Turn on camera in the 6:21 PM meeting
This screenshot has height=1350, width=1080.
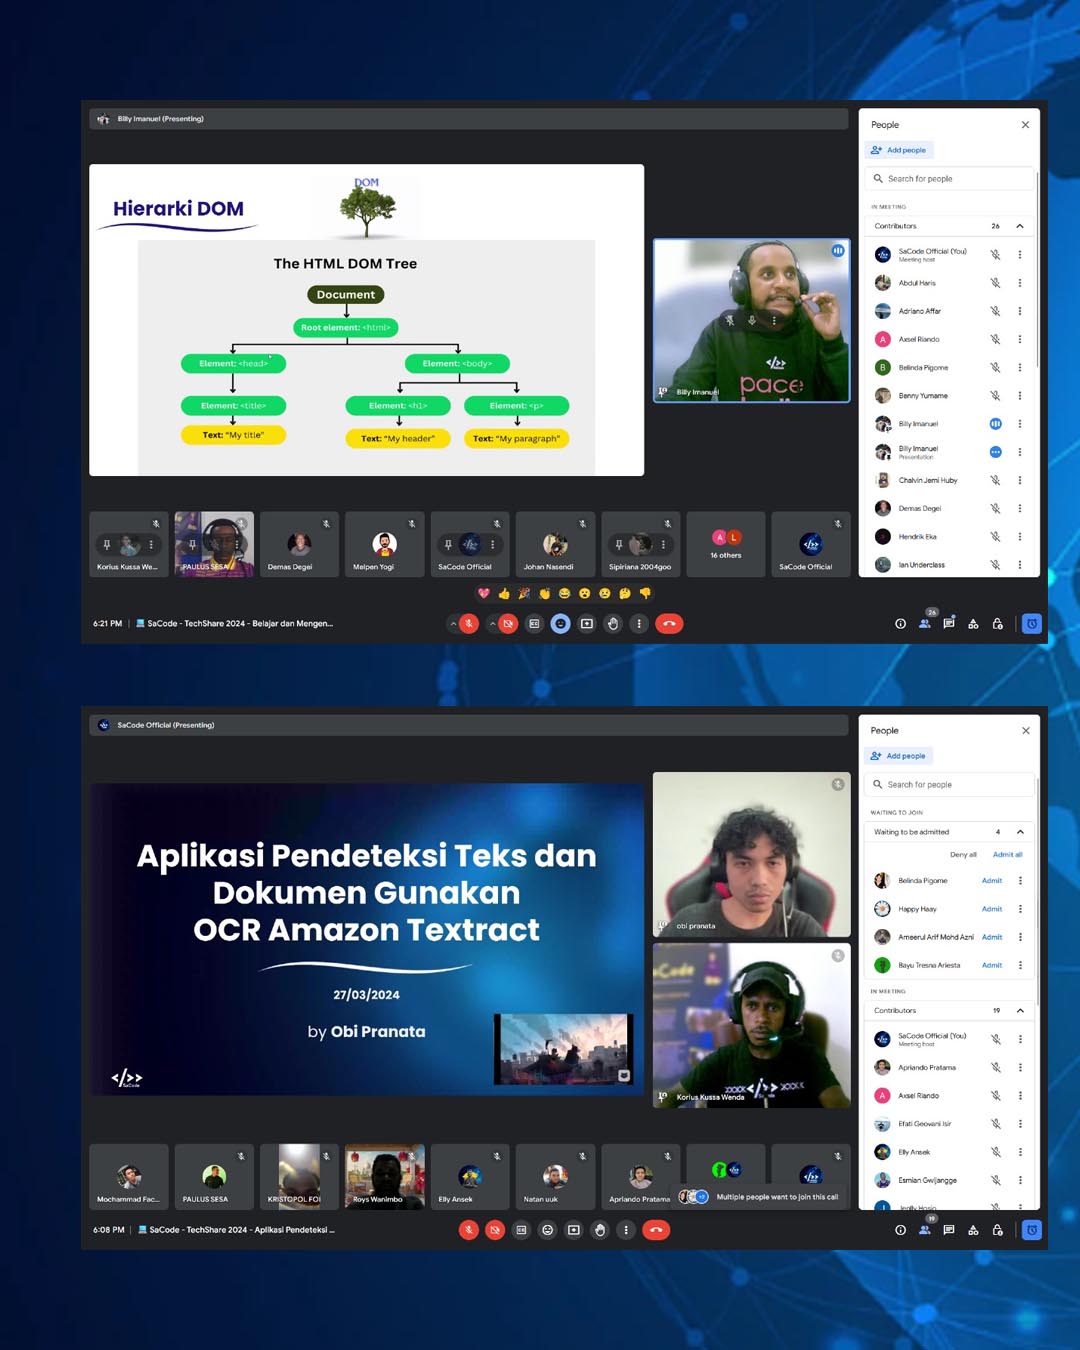point(508,624)
